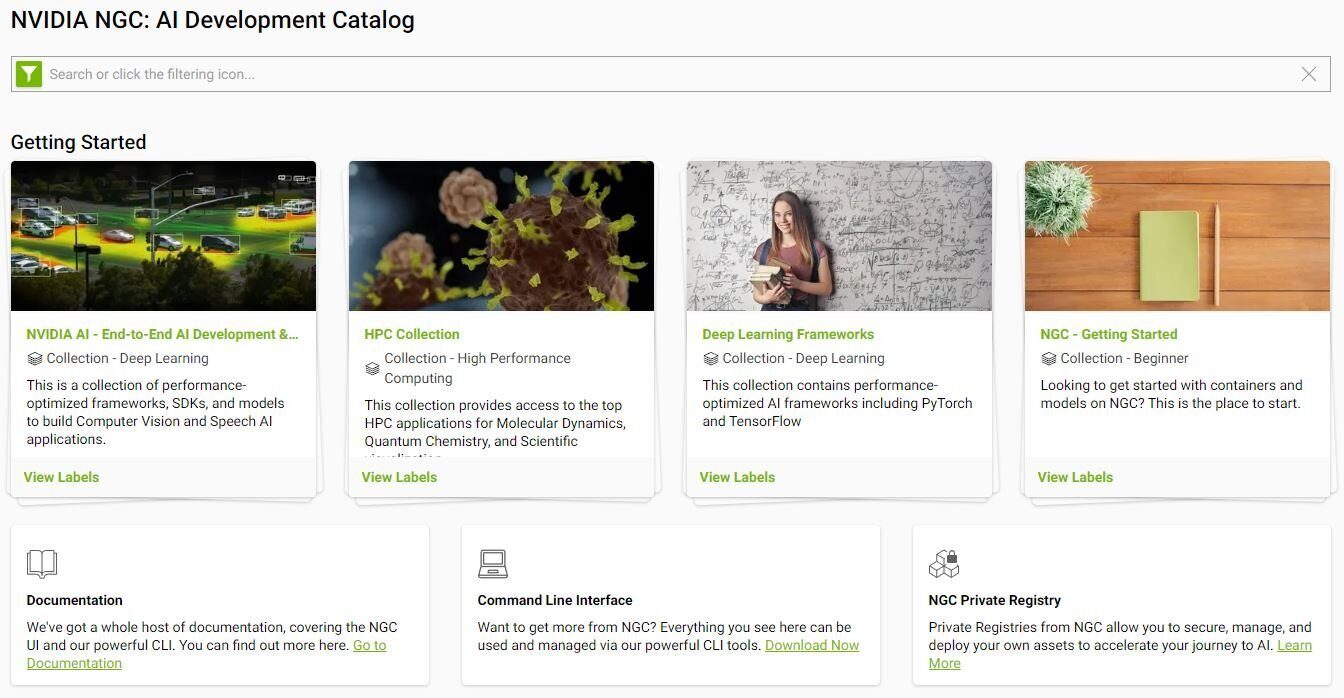Viewport: 1344px width, 698px height.
Task: Open the traffic heatmap thumbnail image
Action: click(x=163, y=236)
